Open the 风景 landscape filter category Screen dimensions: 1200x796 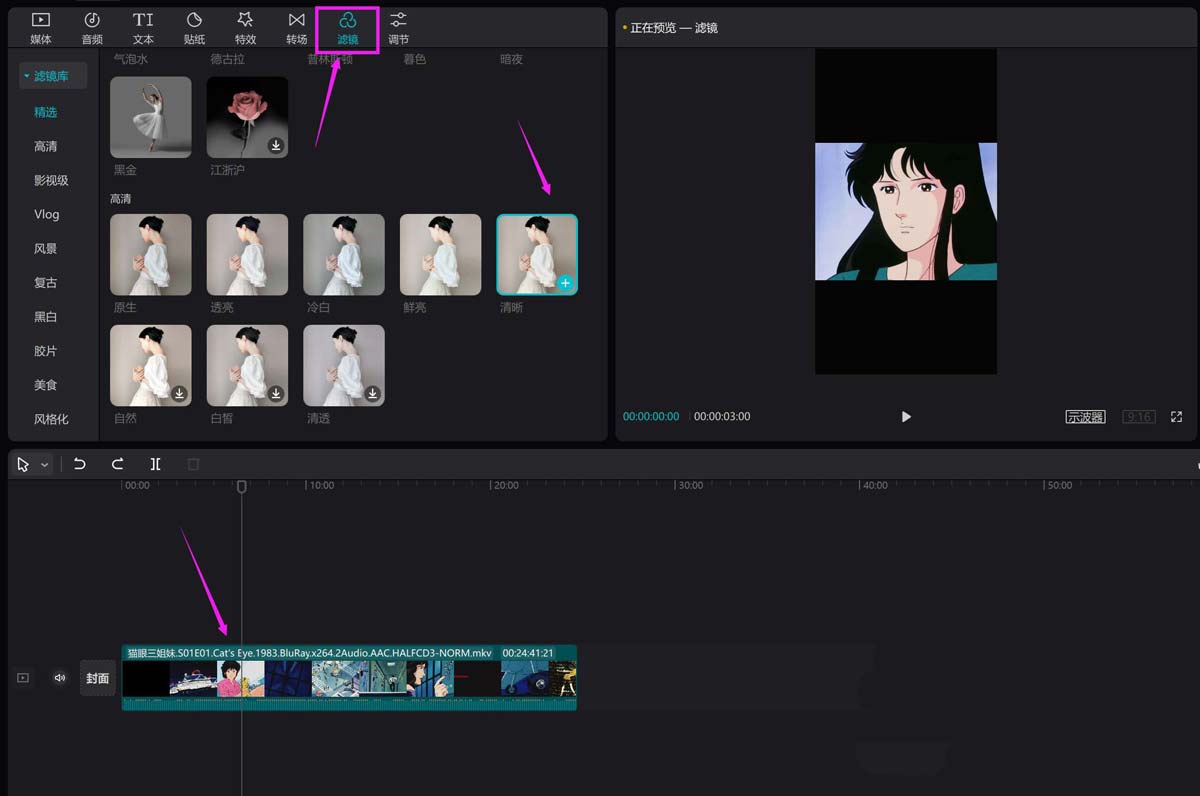(x=46, y=248)
